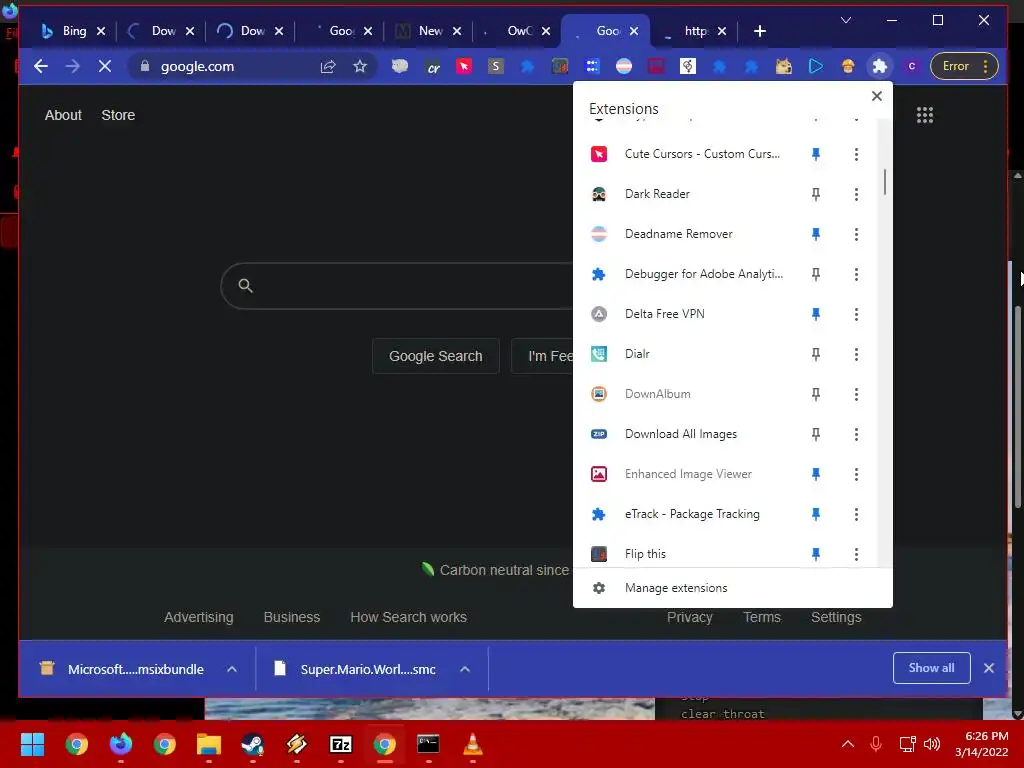Click the blue play-shaped extension icon
1024x768 pixels.
(816, 66)
